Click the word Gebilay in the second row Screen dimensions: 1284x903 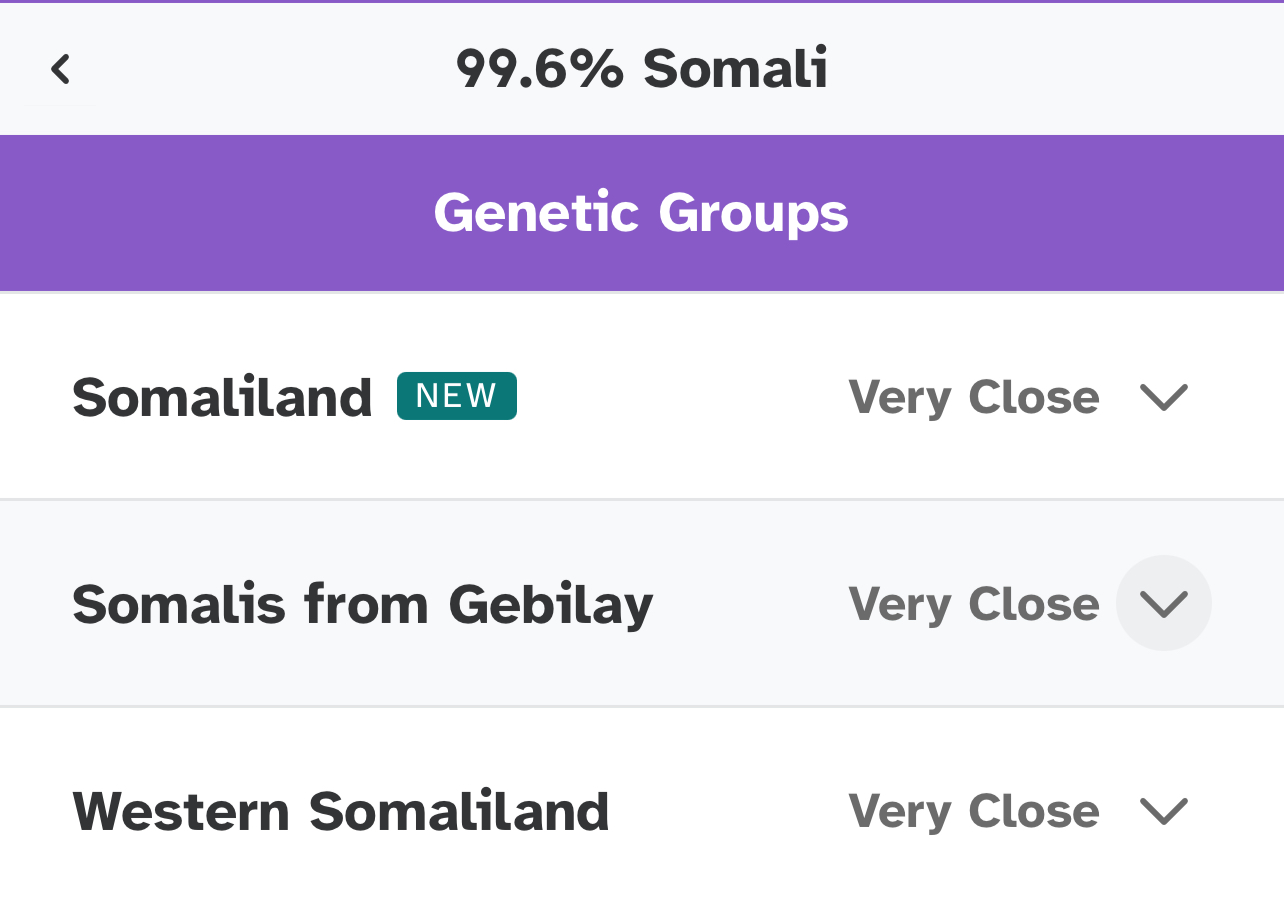tap(550, 604)
